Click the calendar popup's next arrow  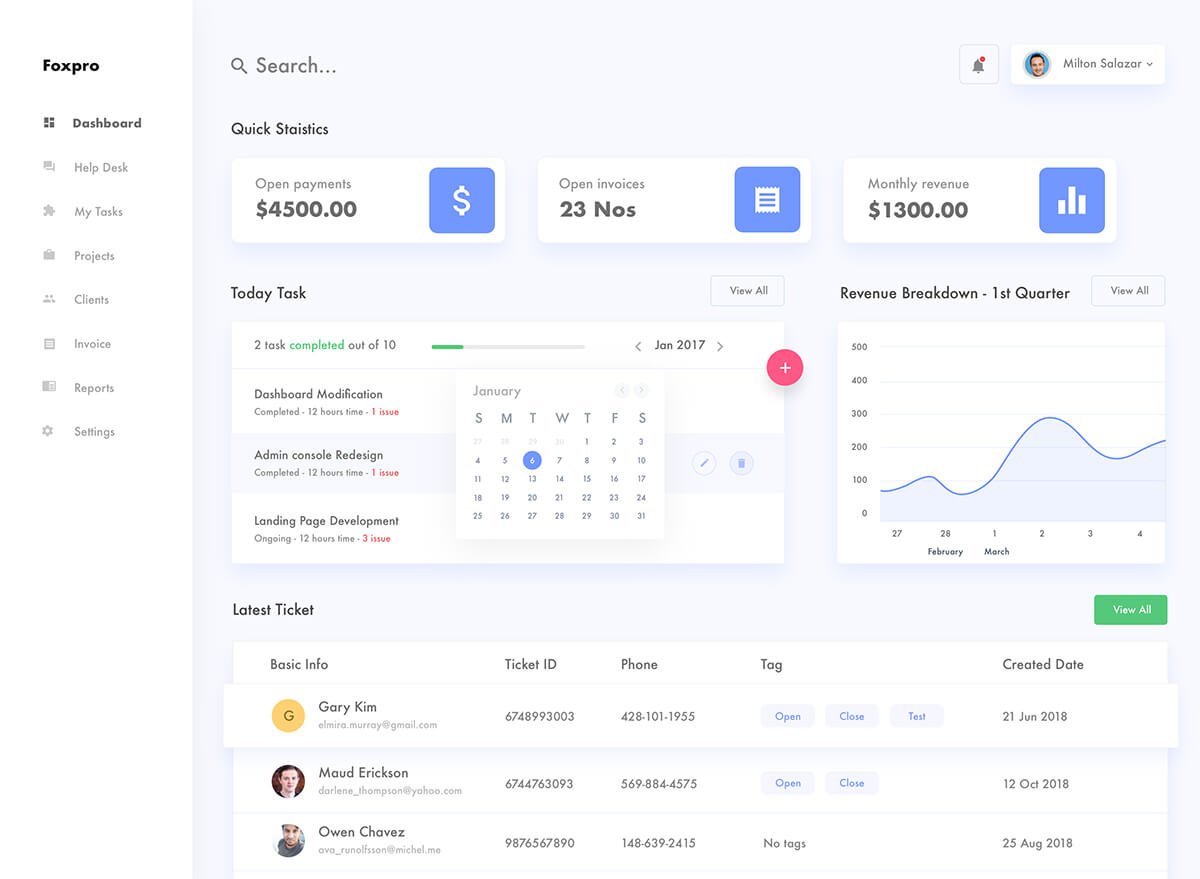click(x=641, y=391)
